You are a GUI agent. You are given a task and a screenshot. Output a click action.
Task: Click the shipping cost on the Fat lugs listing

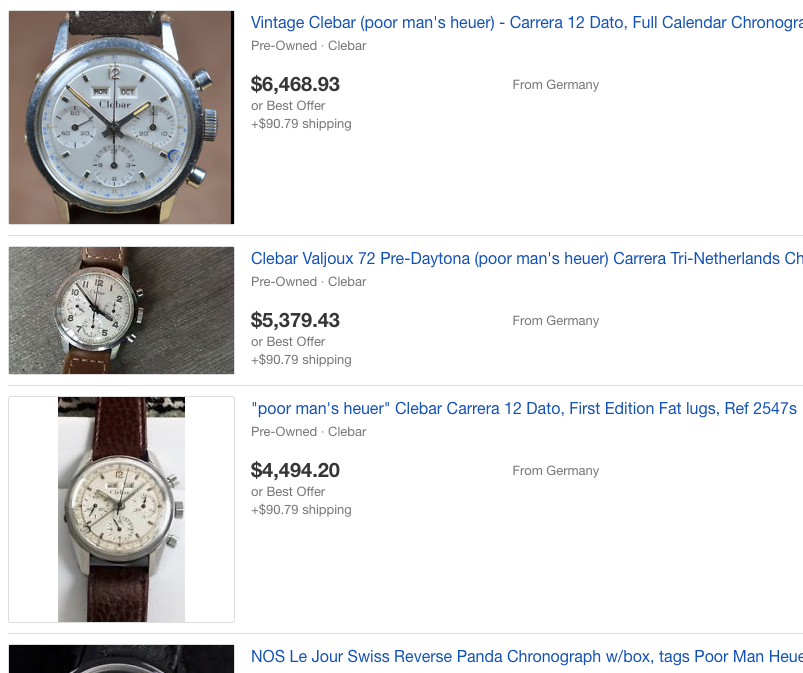click(301, 510)
